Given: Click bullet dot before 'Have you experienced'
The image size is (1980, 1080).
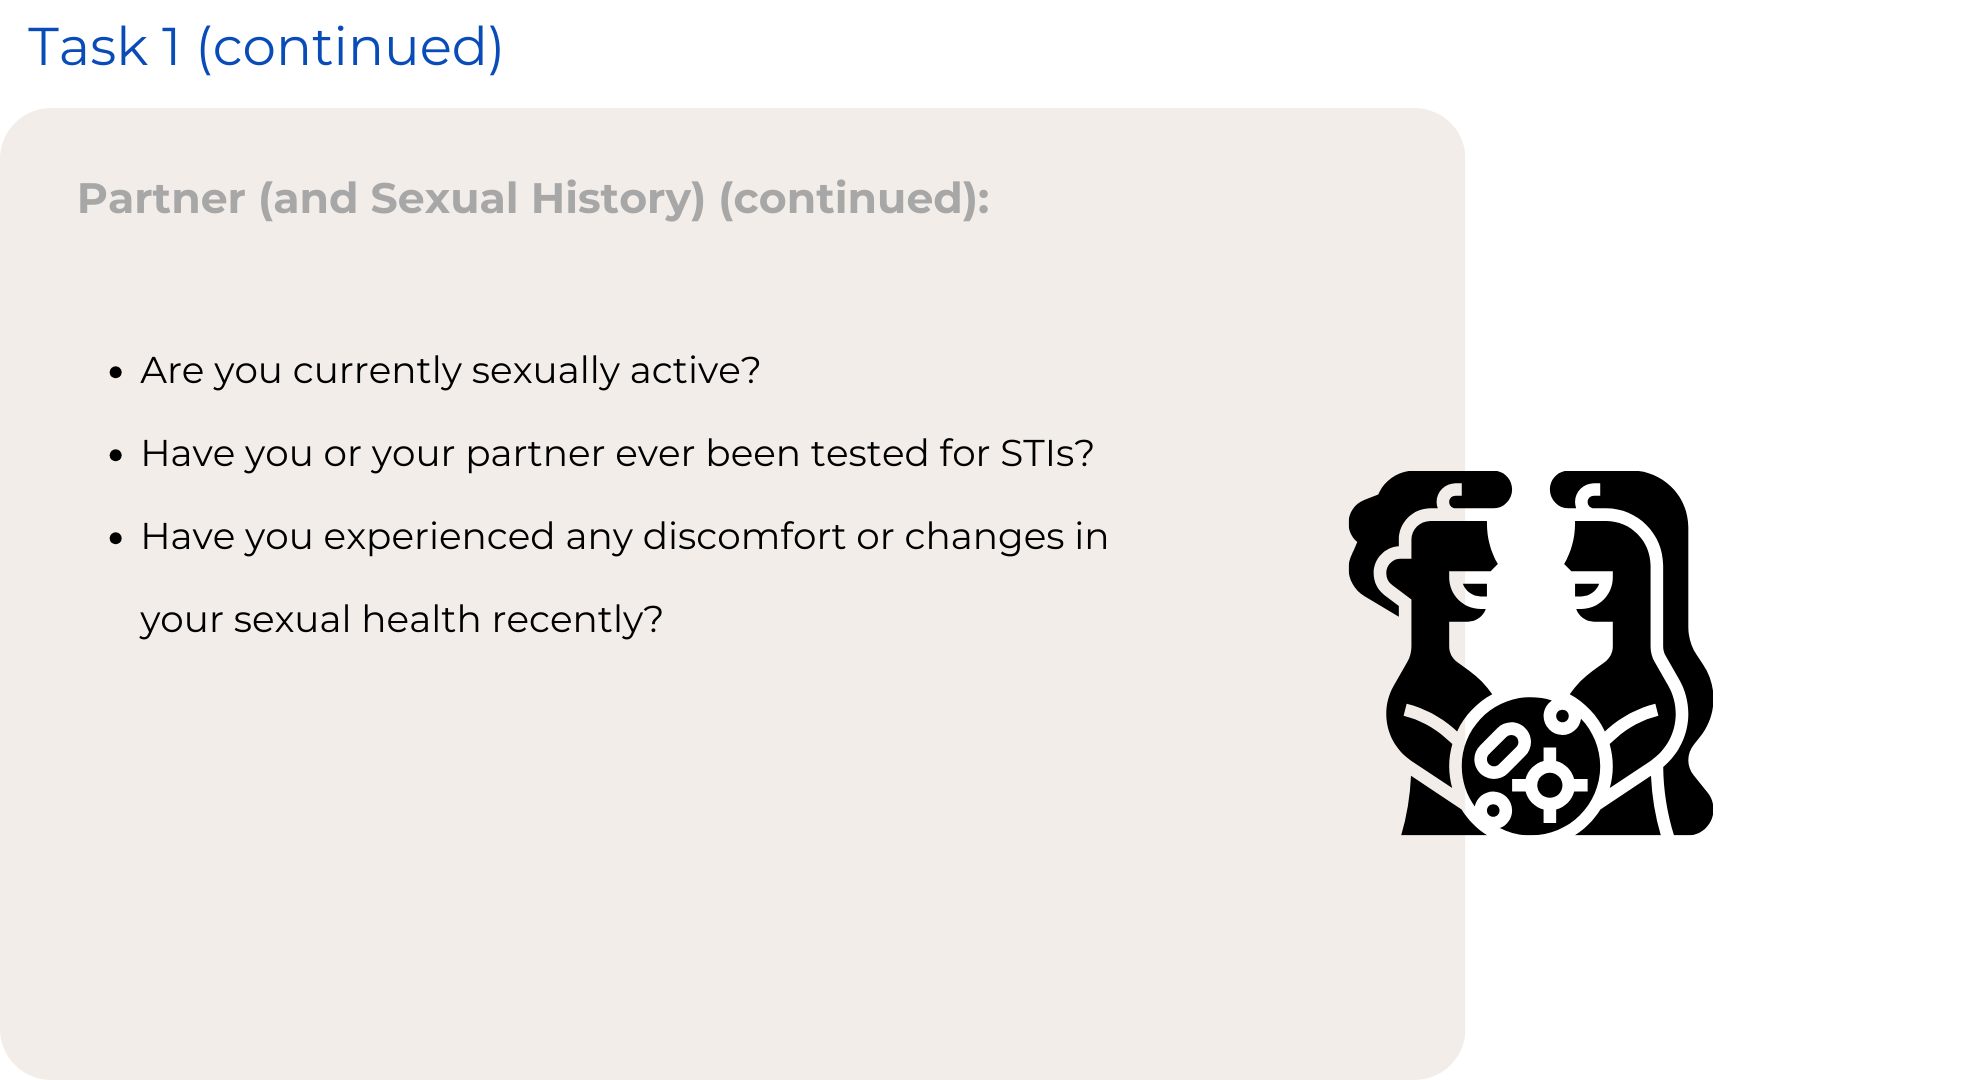Looking at the screenshot, I should [x=116, y=539].
